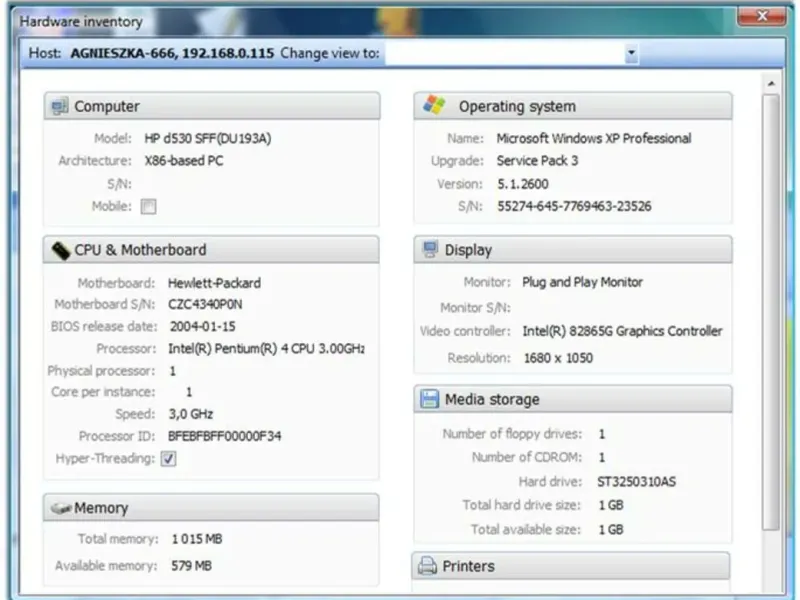Click the Windows logo in Operating system header
This screenshot has height=600, width=800.
[x=434, y=105]
